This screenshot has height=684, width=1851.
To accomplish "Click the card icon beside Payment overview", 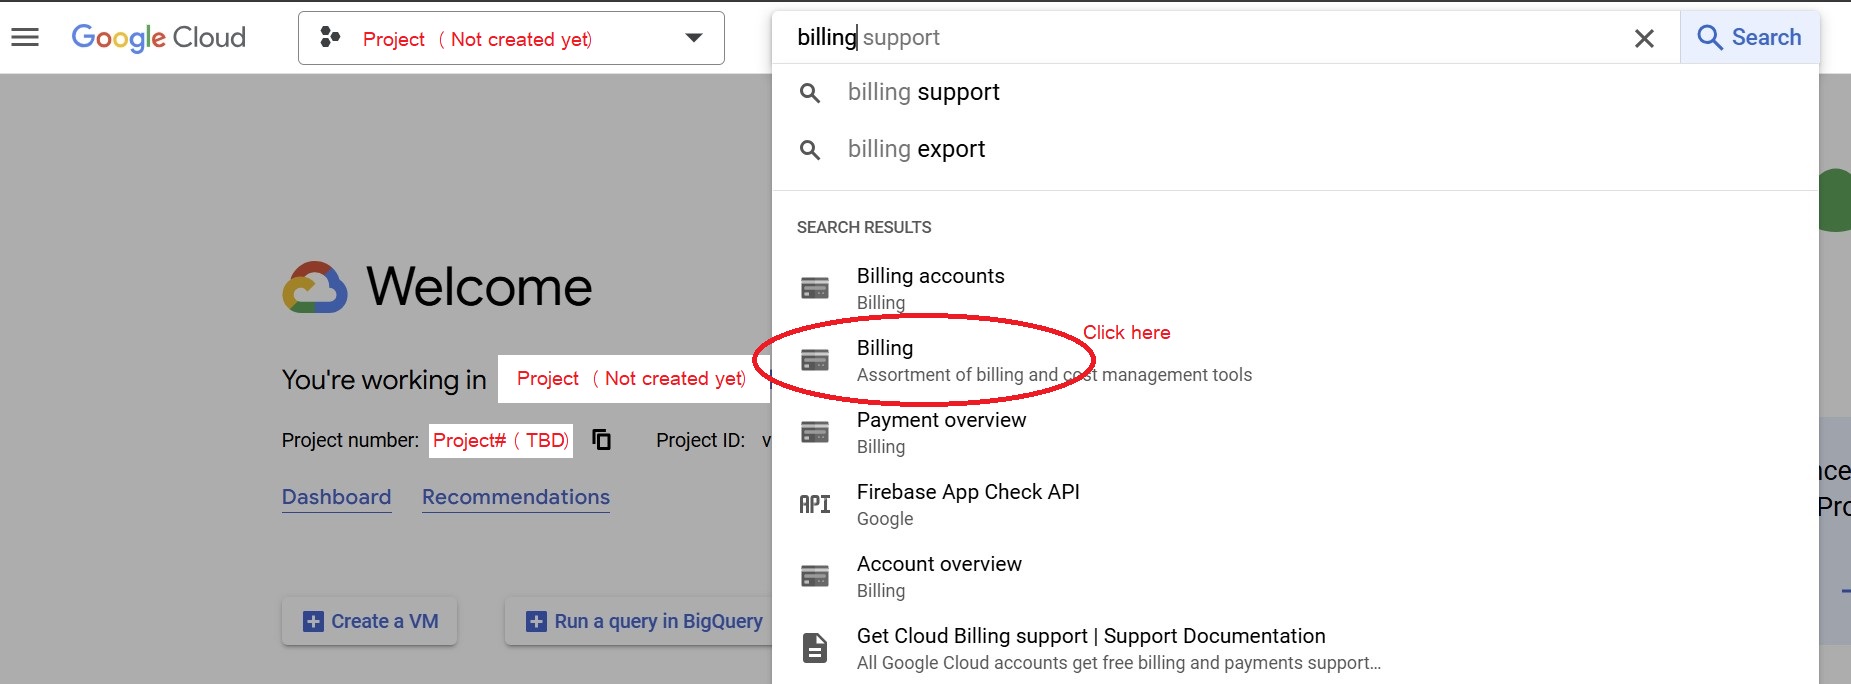I will click(x=815, y=432).
